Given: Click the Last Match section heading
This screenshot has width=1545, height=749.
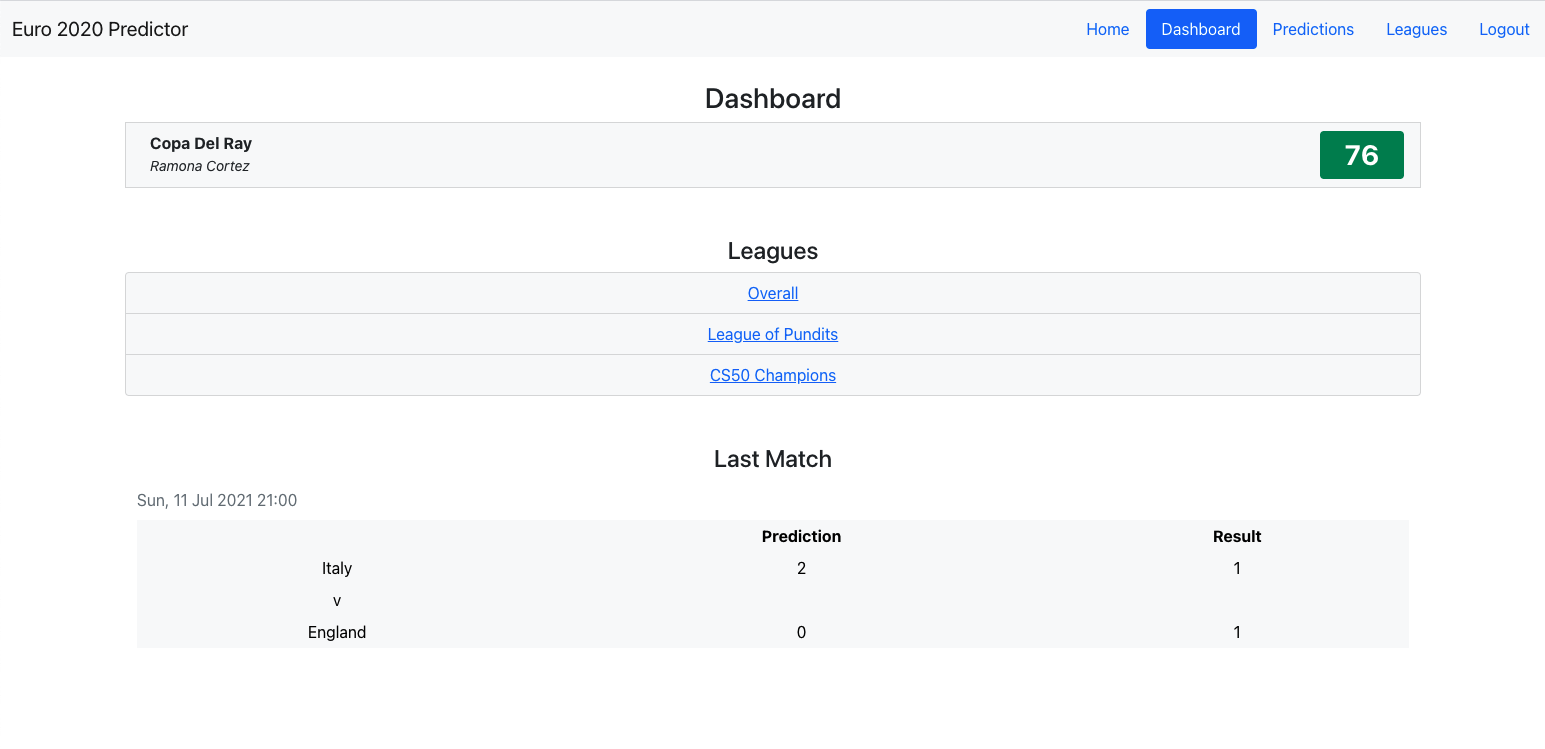Looking at the screenshot, I should [x=772, y=459].
